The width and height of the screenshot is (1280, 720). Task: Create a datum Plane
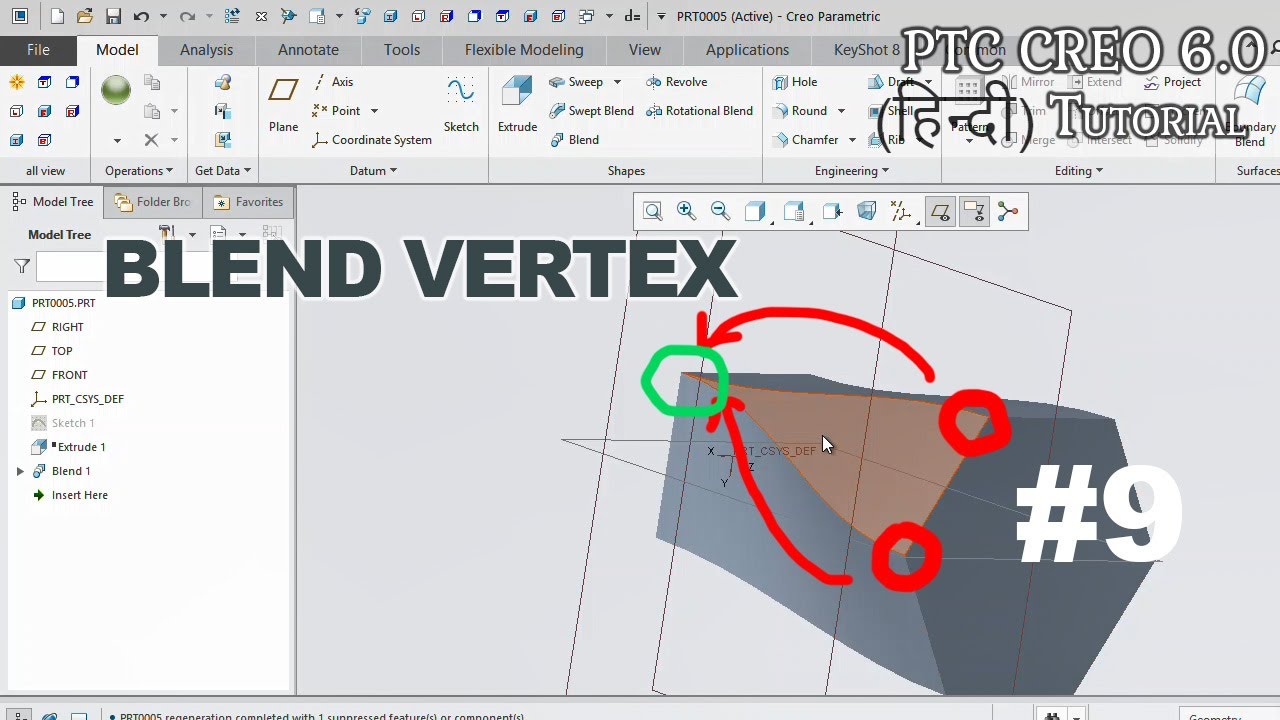[283, 106]
